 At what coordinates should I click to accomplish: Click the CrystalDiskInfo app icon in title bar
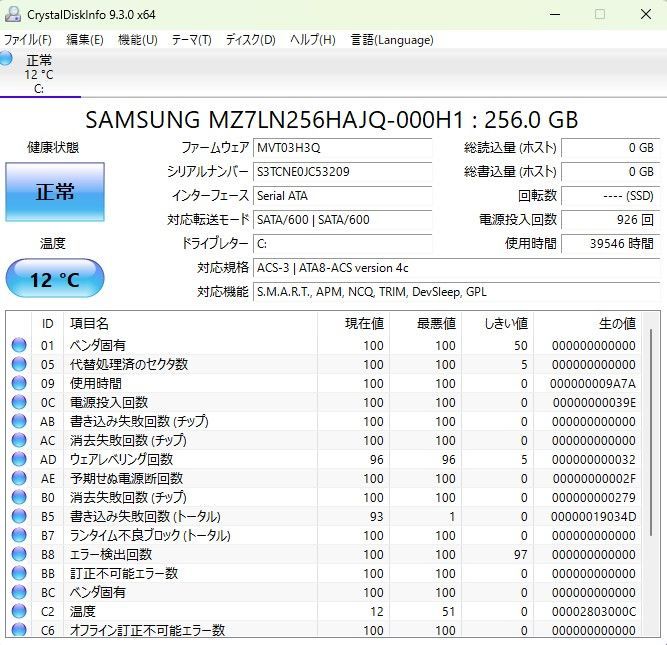13,14
